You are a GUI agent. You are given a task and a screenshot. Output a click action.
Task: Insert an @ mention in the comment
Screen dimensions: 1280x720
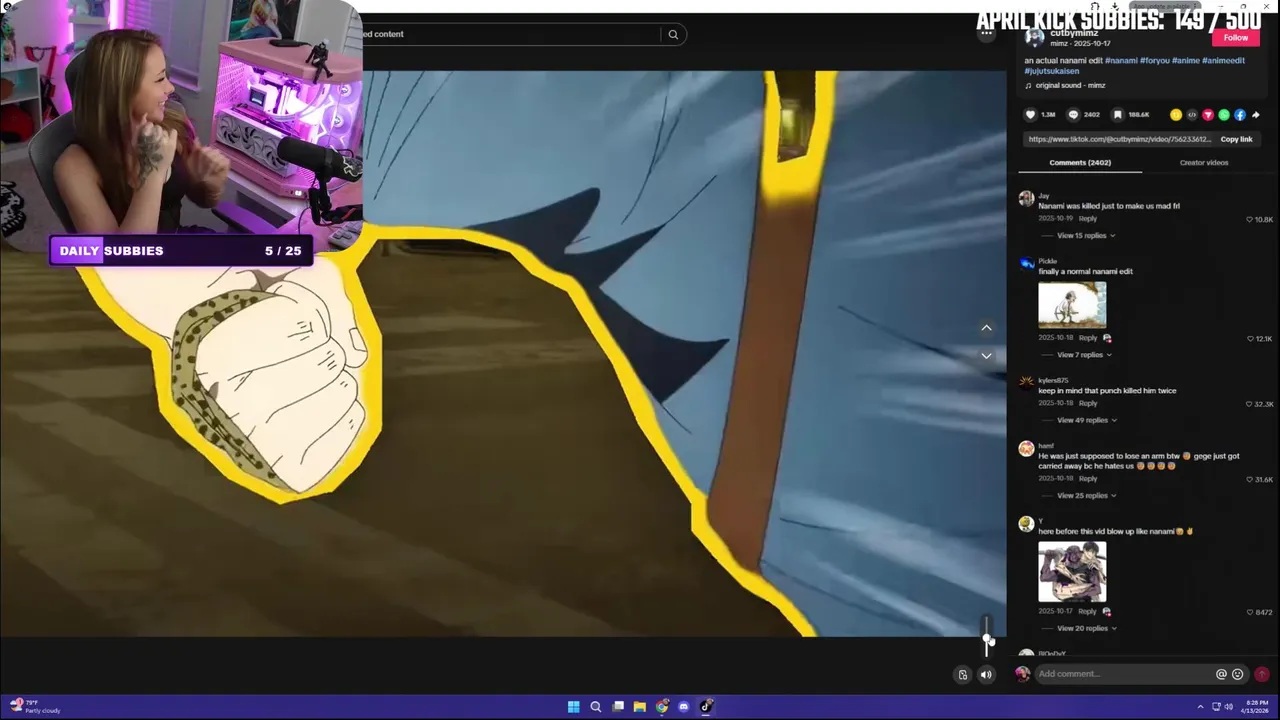click(x=1221, y=674)
